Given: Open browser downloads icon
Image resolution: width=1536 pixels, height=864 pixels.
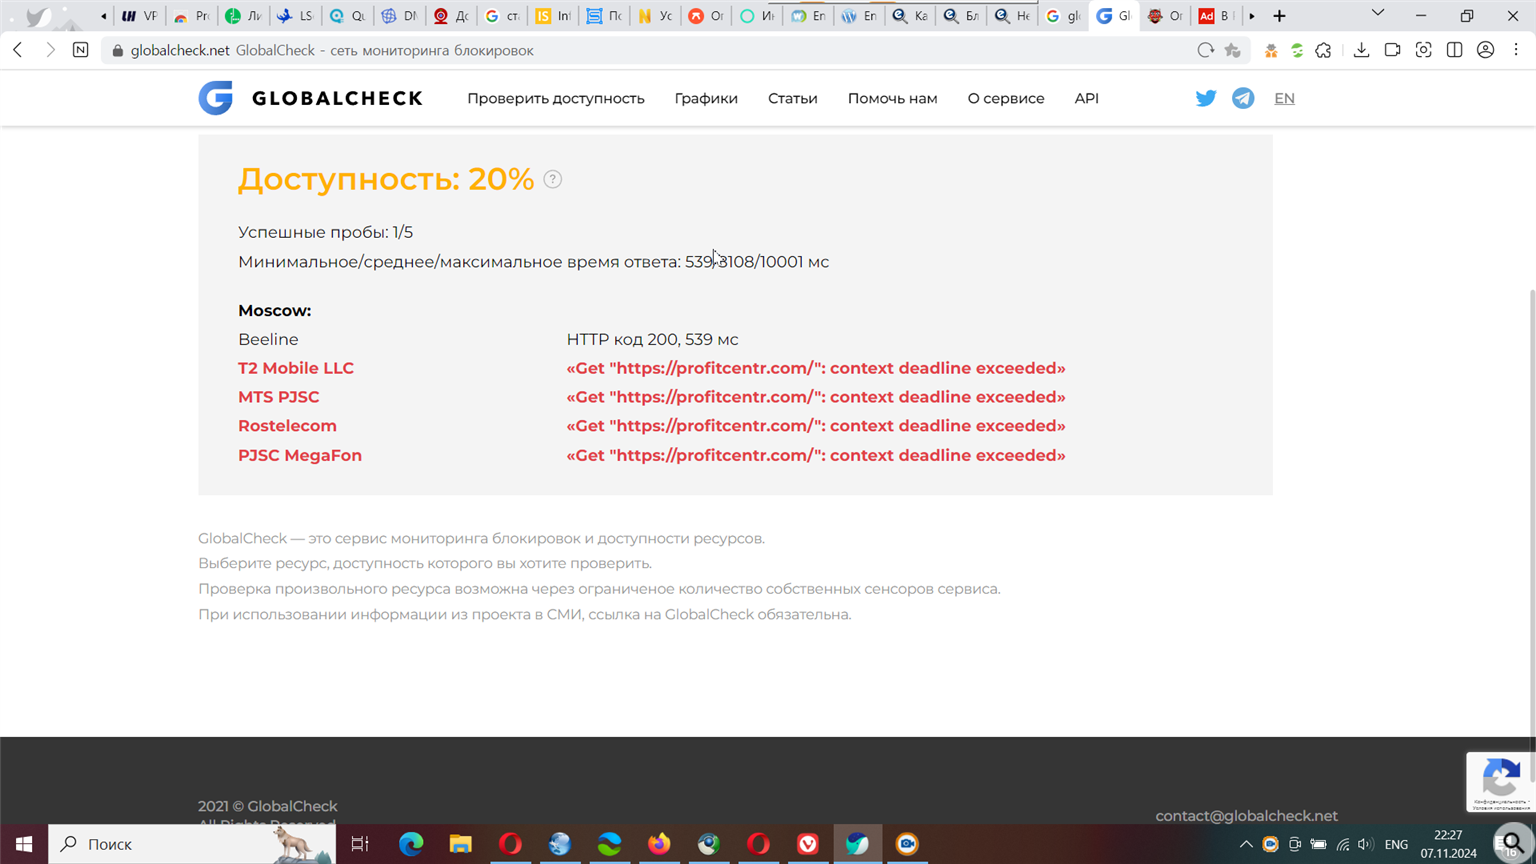Looking at the screenshot, I should point(1362,49).
